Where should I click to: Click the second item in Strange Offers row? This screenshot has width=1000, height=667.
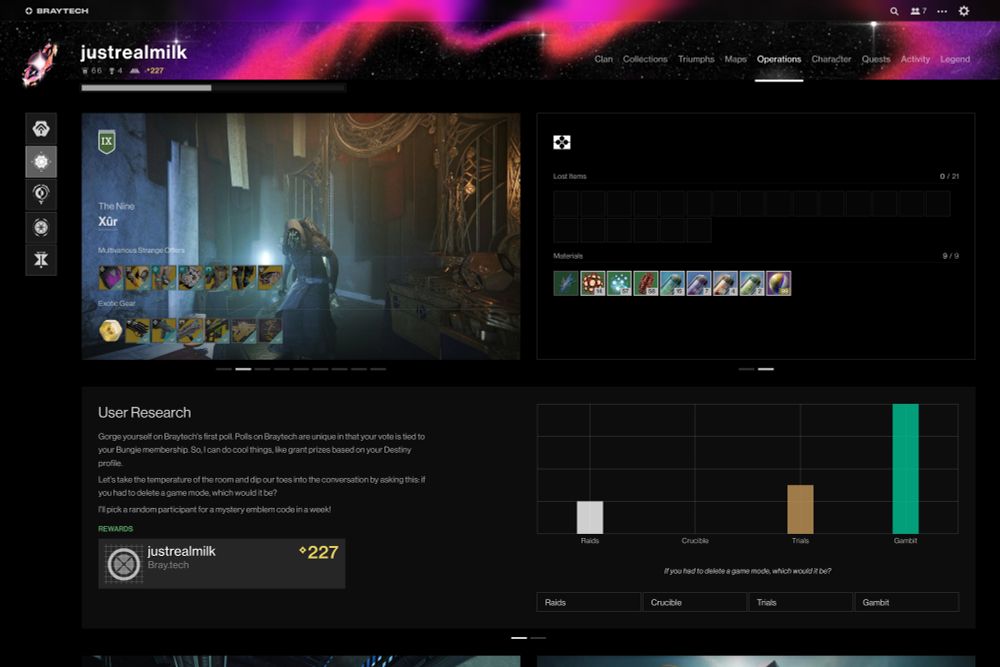pos(137,278)
